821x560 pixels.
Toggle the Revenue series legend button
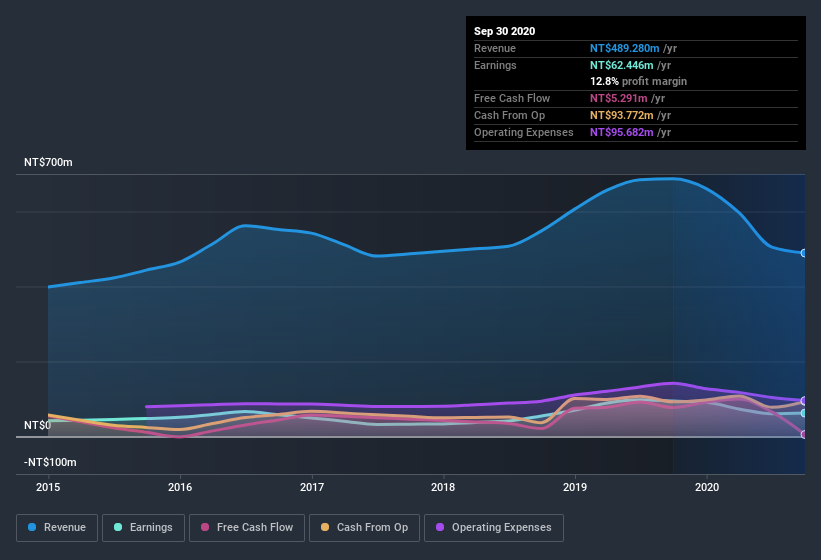coord(58,527)
